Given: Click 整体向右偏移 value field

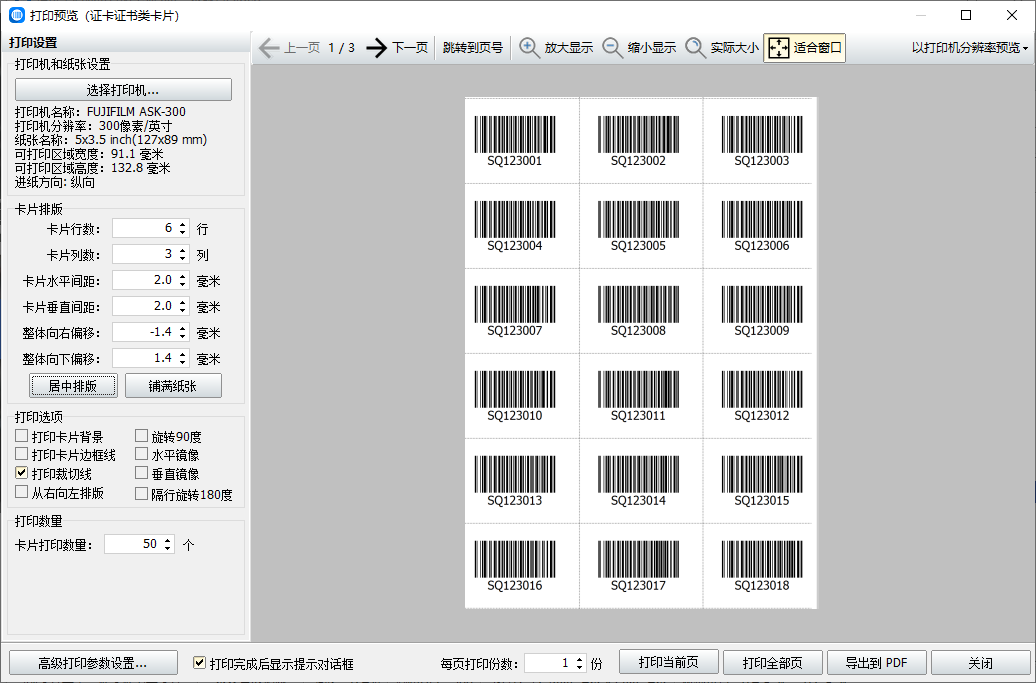Looking at the screenshot, I should pos(144,332).
